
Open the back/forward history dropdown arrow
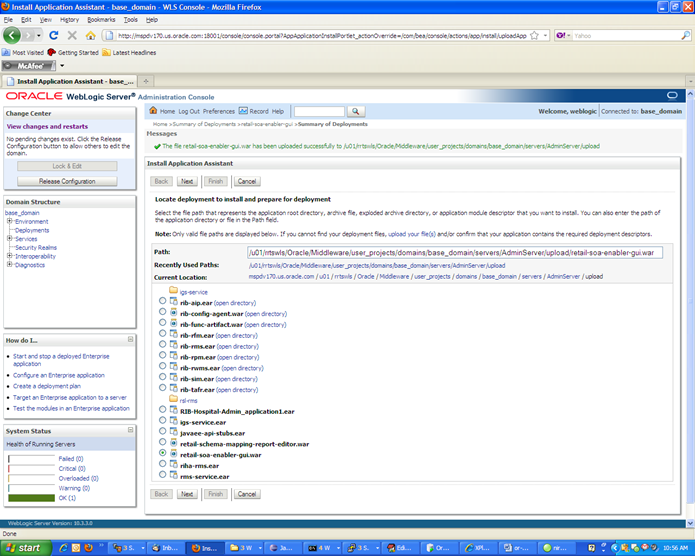(x=39, y=36)
